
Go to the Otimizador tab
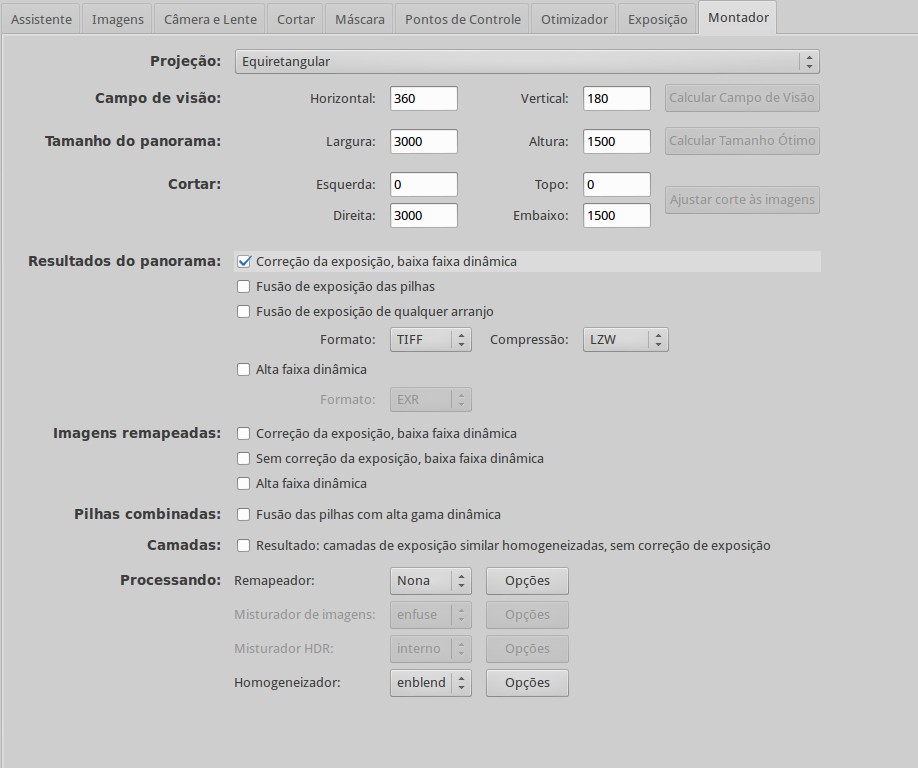pyautogui.click(x=573, y=19)
